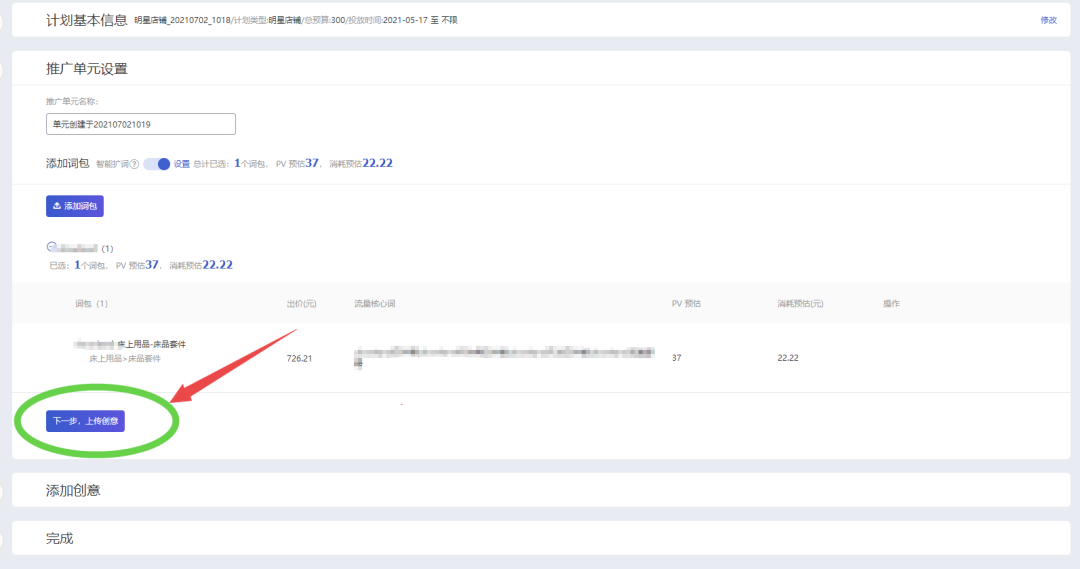Click the 操作 column header
The width and height of the screenshot is (1080, 569).
coord(891,303)
